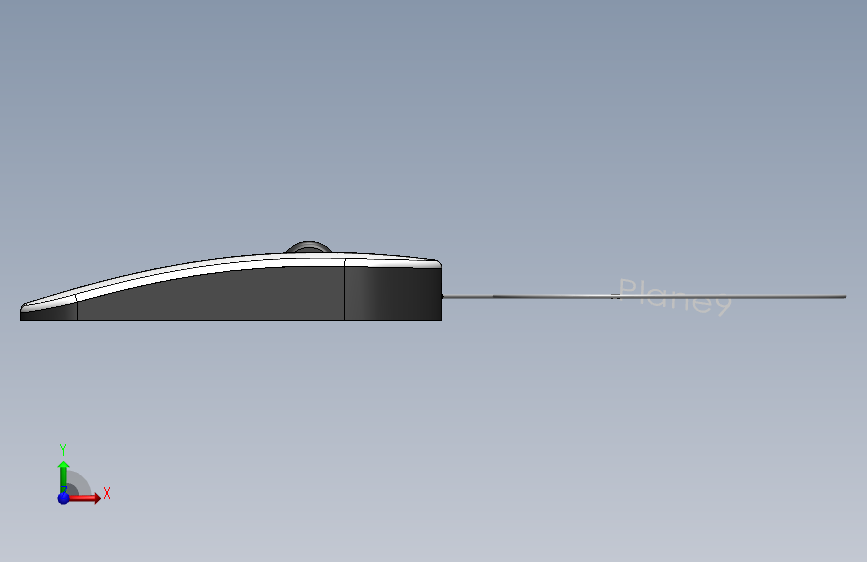867x562 pixels.
Task: Select the Plane9 label
Action: [x=675, y=297]
